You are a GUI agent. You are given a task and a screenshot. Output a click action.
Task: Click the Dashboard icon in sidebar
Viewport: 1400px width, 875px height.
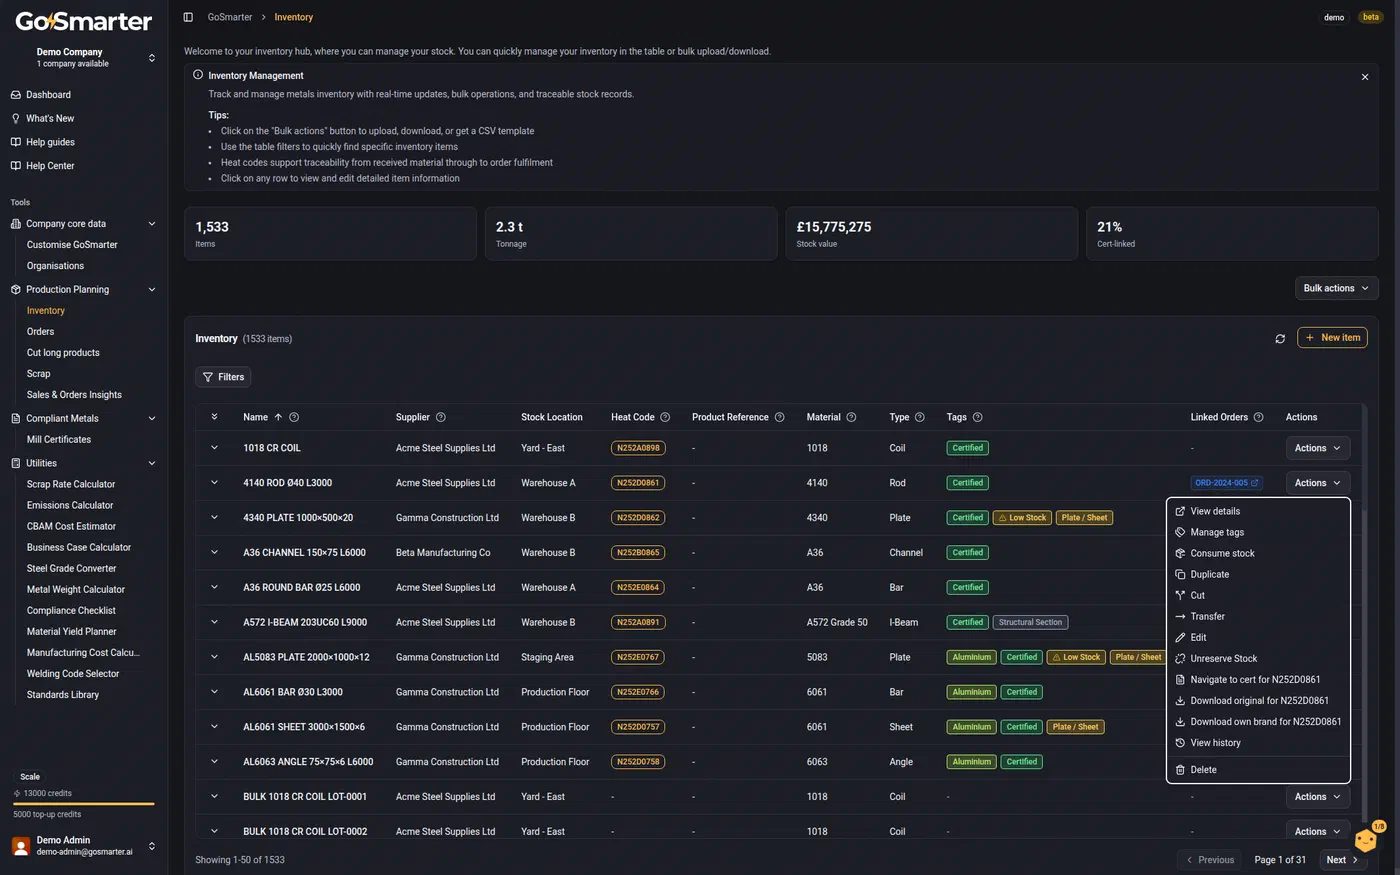16,95
